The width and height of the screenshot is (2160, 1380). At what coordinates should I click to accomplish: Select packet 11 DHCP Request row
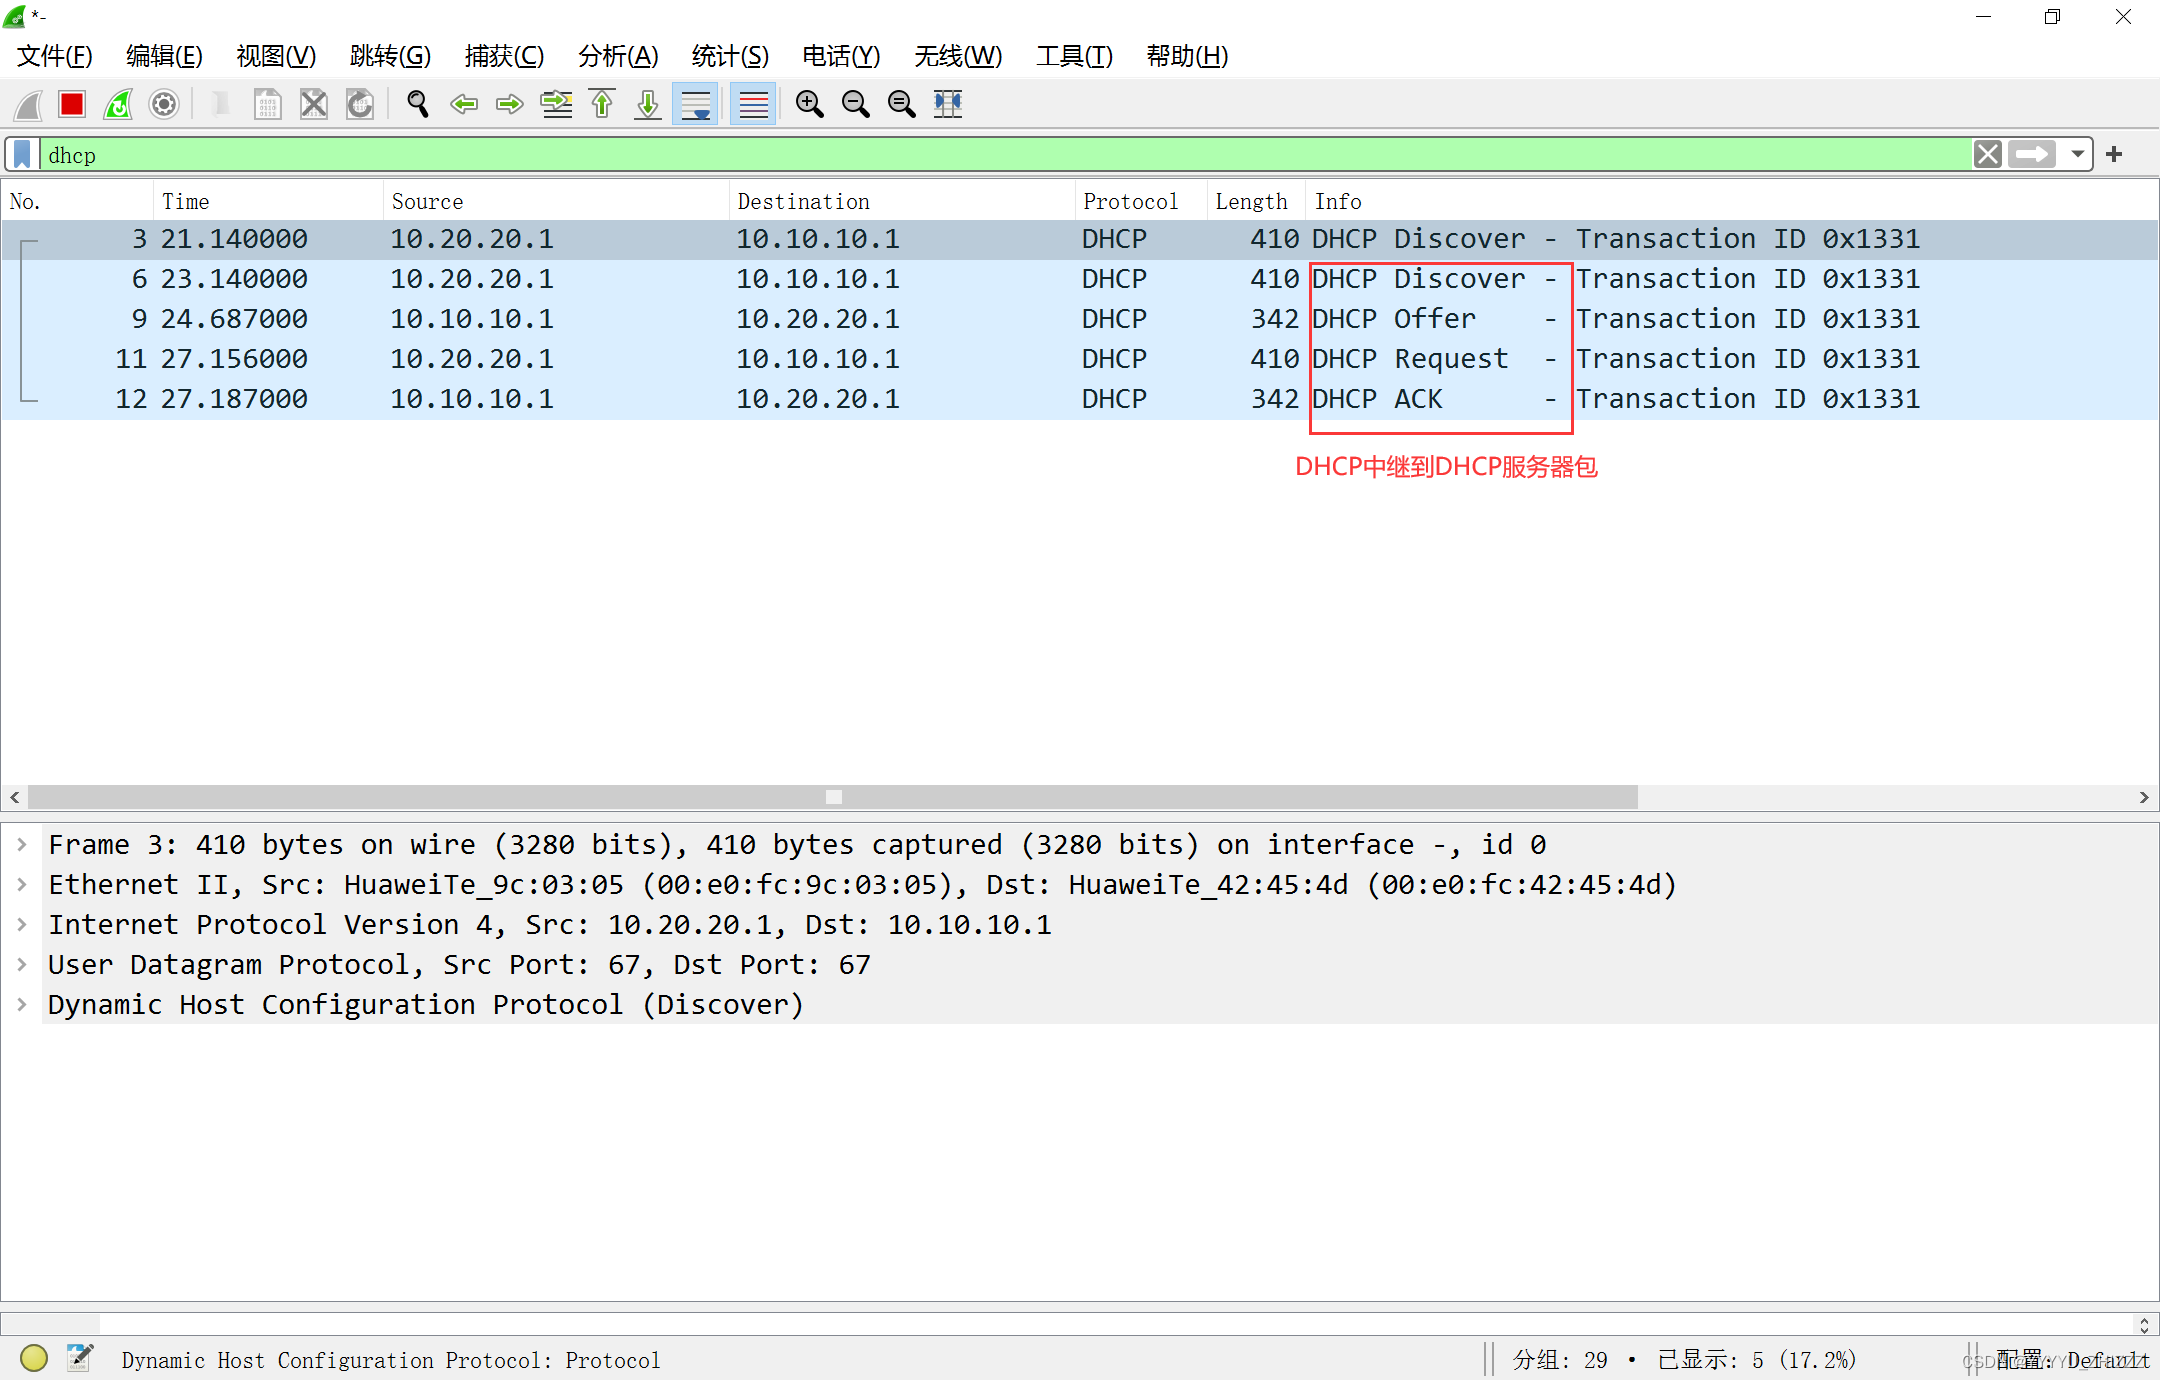click(x=1079, y=359)
